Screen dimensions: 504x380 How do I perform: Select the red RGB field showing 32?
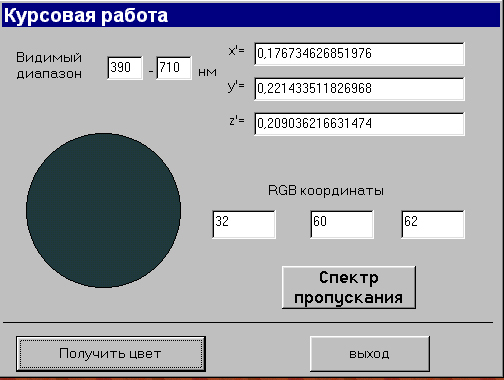[x=244, y=224]
